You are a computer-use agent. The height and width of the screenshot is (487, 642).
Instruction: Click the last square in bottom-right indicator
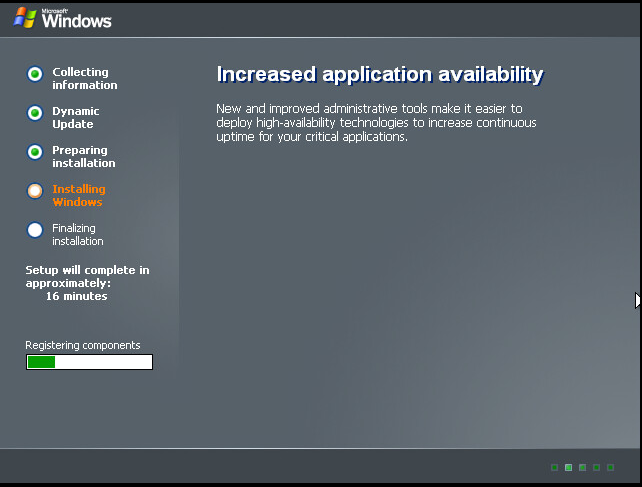click(611, 467)
